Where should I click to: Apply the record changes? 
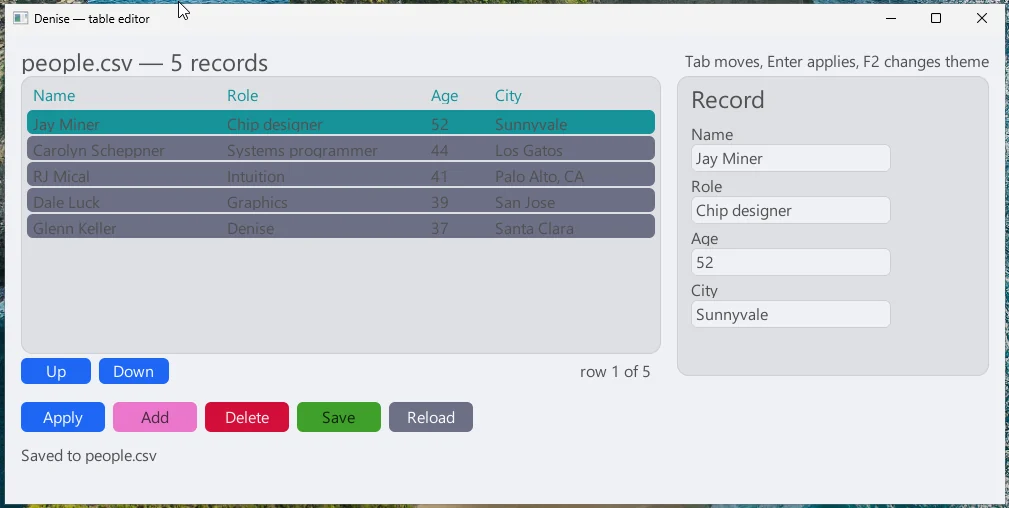click(63, 417)
